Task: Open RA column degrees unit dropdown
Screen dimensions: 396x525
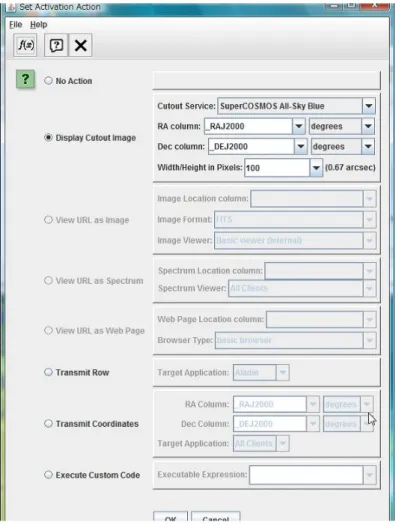Action: tap(368, 126)
